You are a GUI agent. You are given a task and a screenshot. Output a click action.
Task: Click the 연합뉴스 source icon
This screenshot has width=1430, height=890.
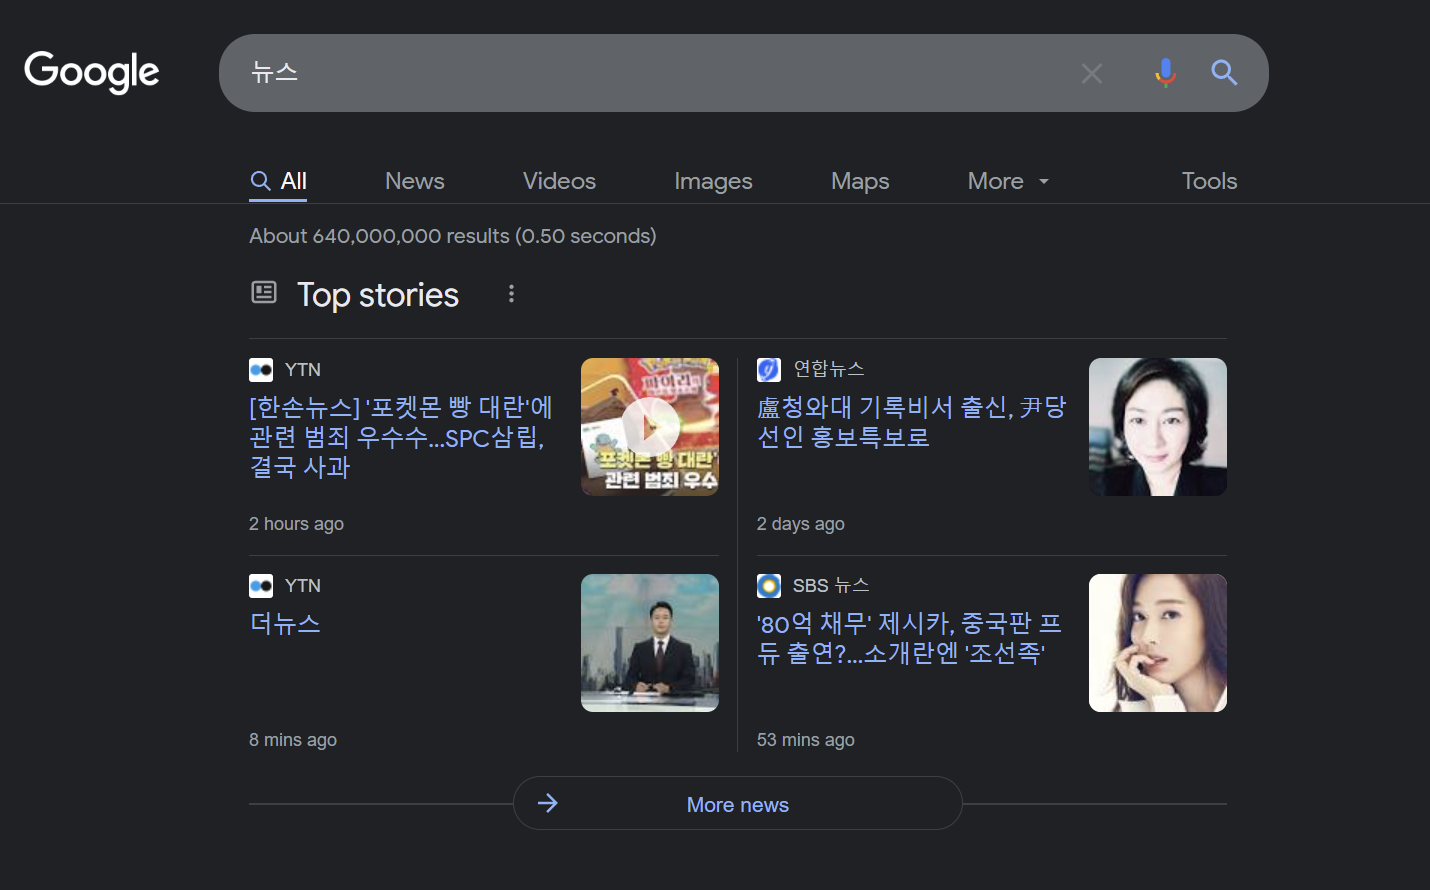(x=769, y=370)
